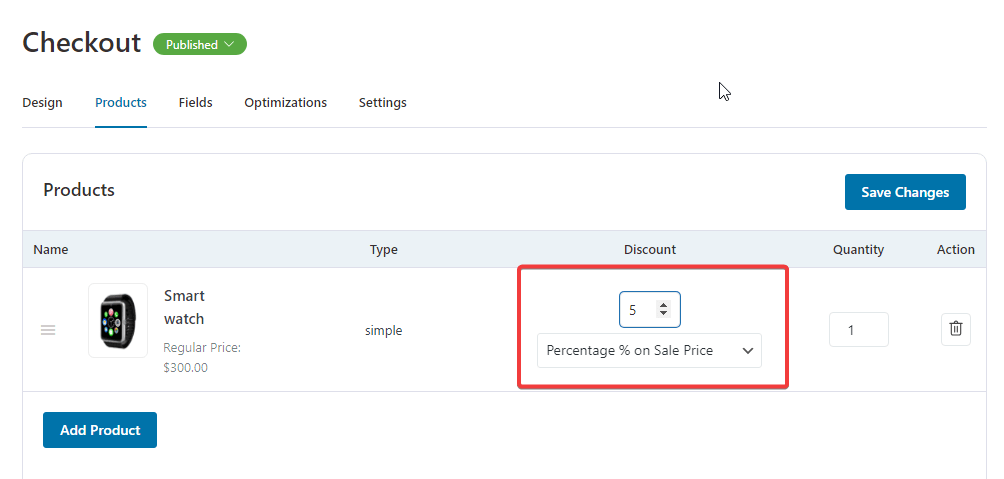The width and height of the screenshot is (1004, 479).
Task: Increase discount with the up stepper arrow
Action: click(x=663, y=305)
